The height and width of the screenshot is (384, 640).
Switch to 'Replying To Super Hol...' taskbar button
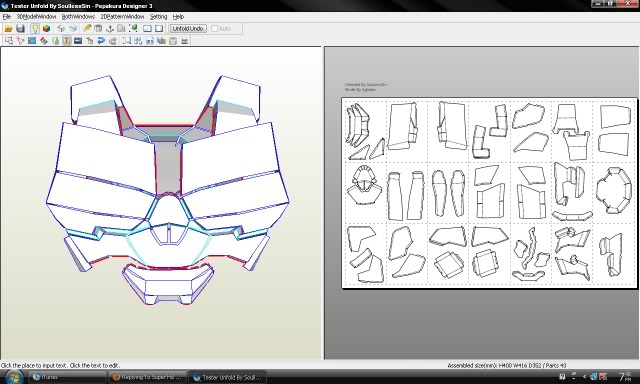[x=148, y=377]
